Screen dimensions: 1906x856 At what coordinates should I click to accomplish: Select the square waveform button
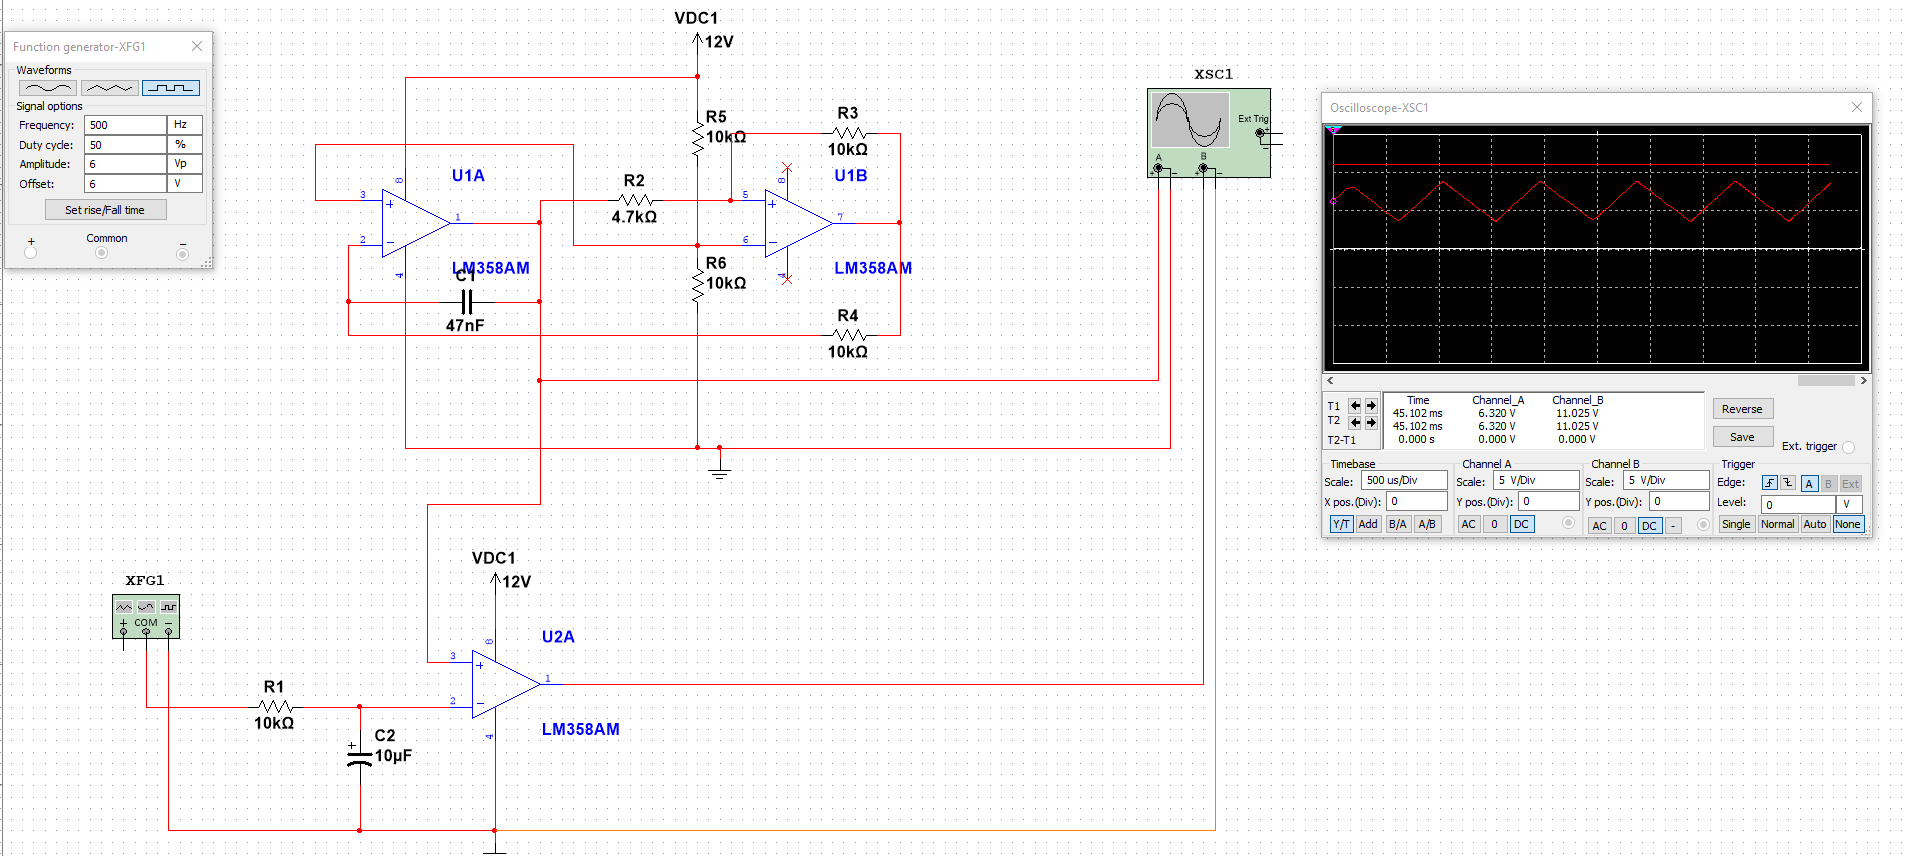click(171, 88)
